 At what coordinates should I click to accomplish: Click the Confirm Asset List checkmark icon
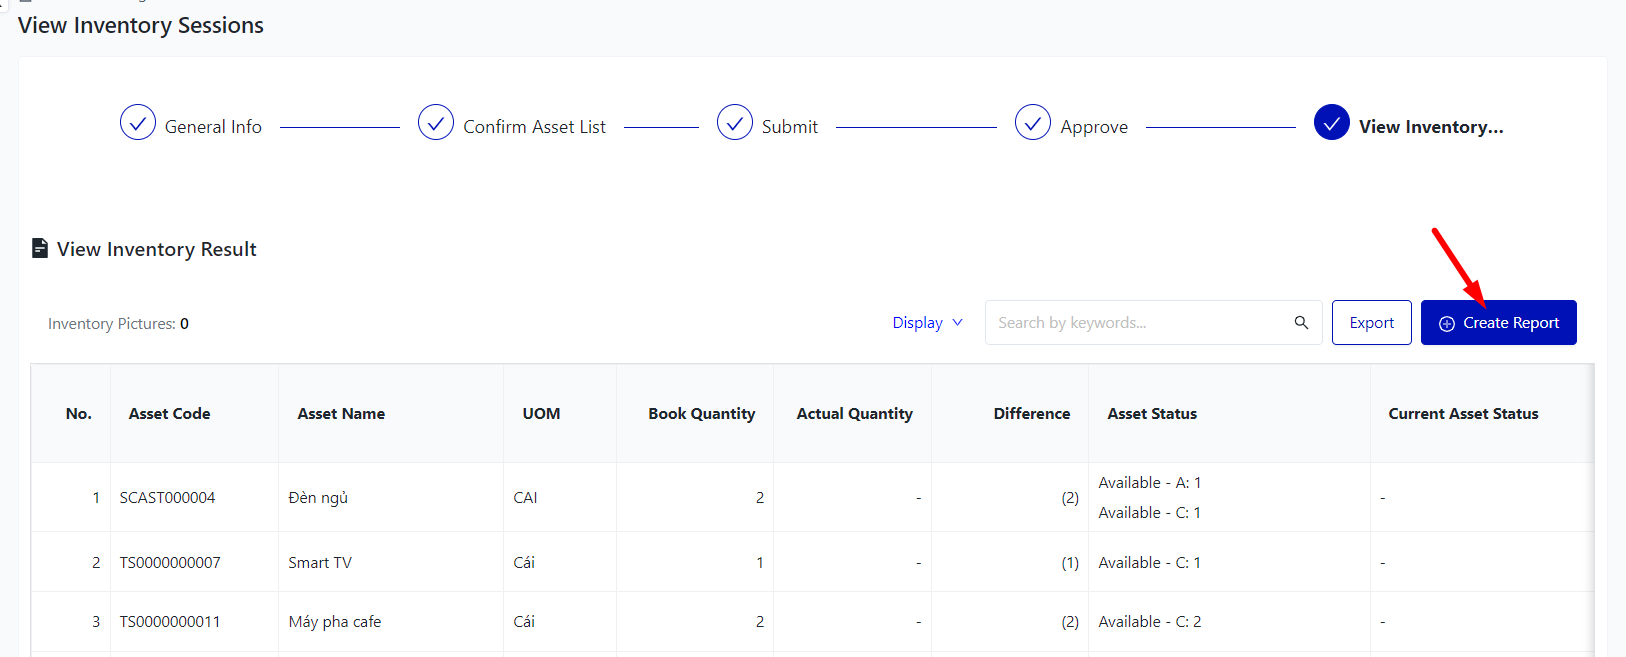pos(436,123)
